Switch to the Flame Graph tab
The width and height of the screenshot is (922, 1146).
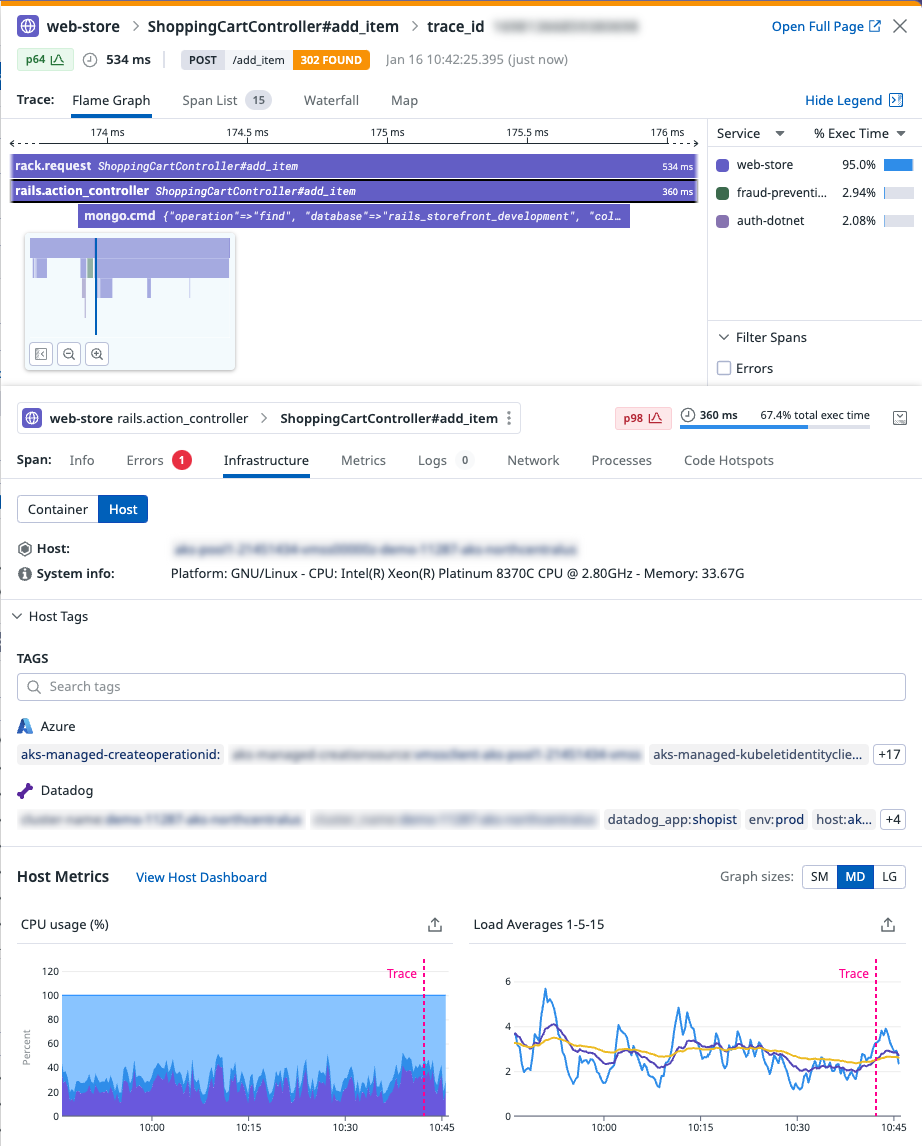click(x=111, y=100)
